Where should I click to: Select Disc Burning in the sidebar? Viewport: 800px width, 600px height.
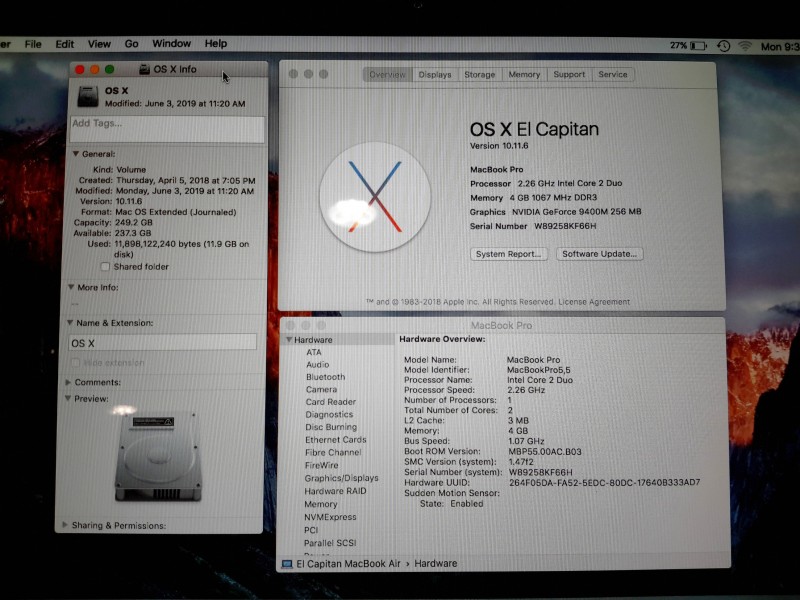click(331, 427)
